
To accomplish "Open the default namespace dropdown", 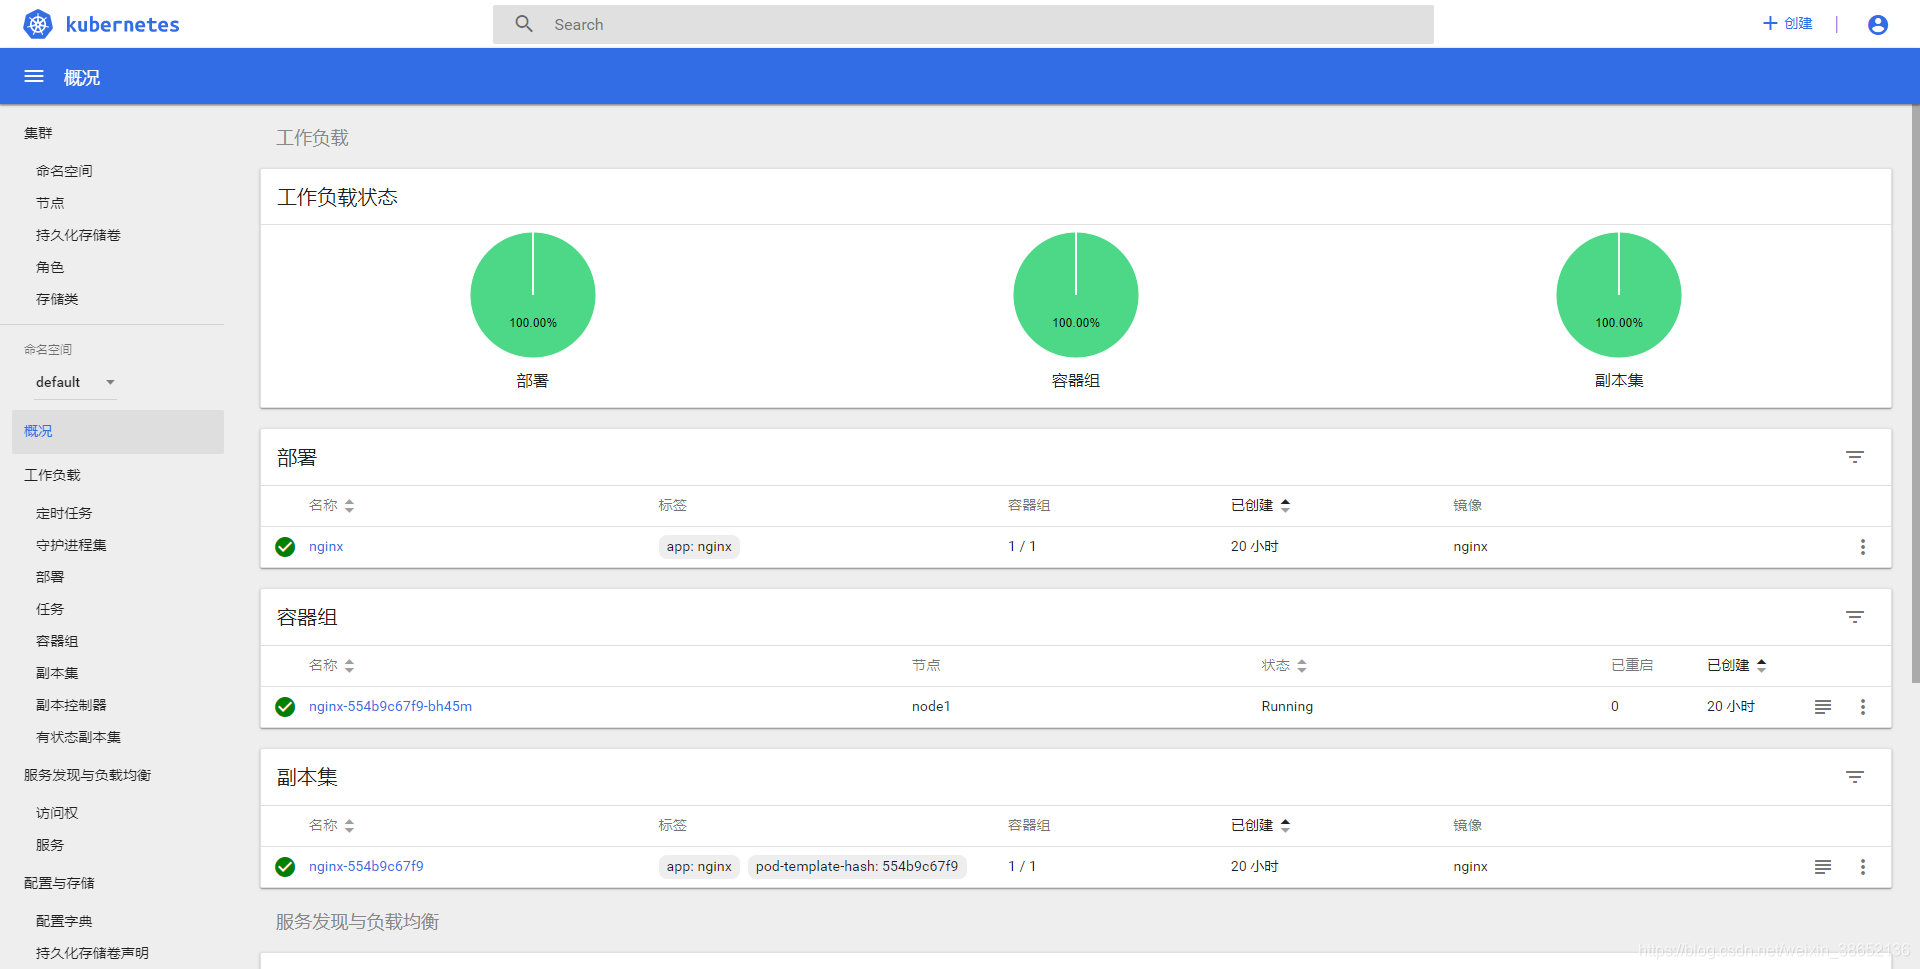I will (76, 382).
